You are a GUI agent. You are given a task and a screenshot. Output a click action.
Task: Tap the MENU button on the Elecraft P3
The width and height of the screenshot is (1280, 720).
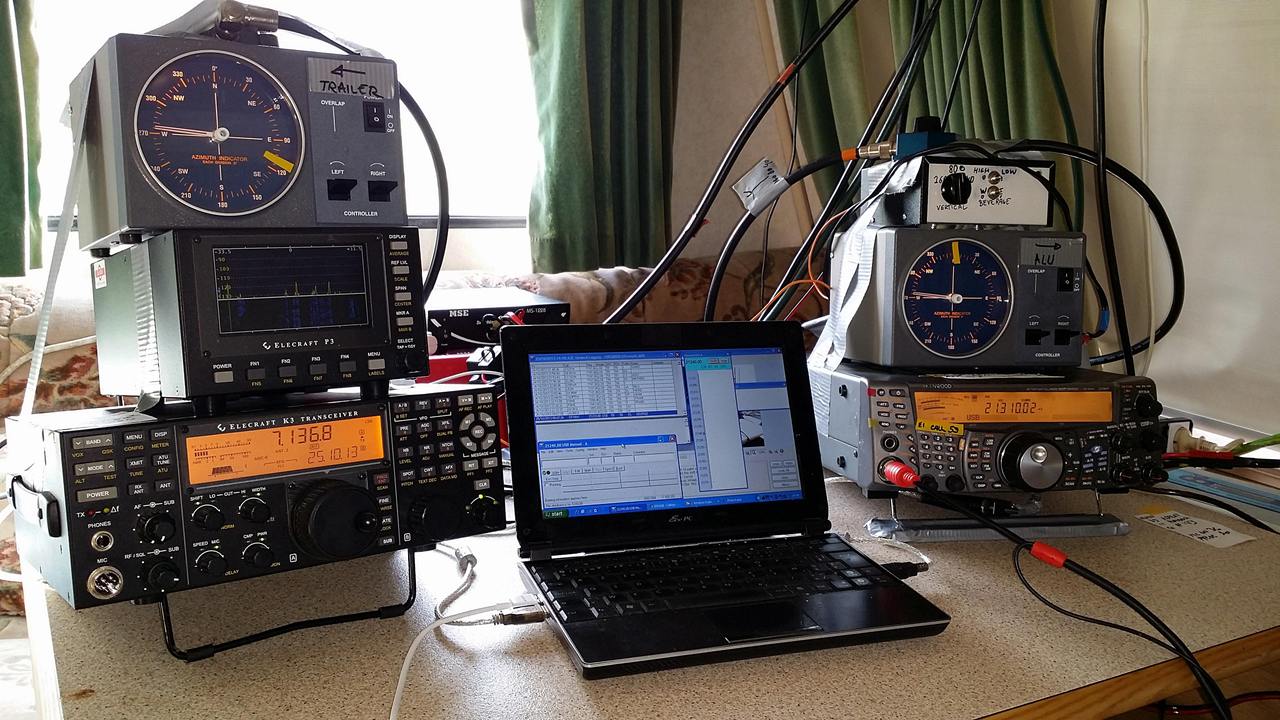376,364
